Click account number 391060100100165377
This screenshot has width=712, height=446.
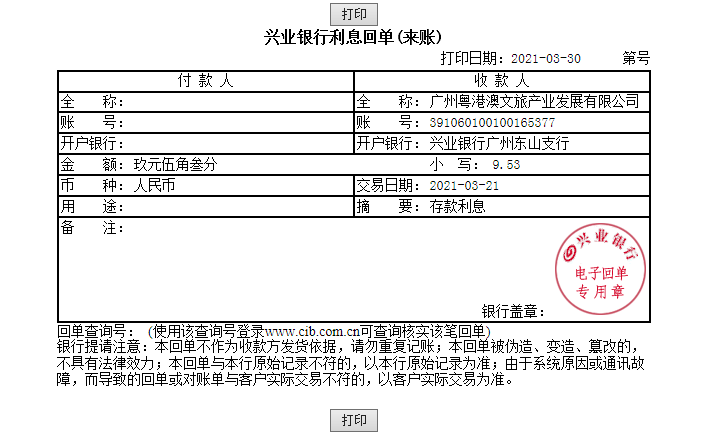click(492, 123)
